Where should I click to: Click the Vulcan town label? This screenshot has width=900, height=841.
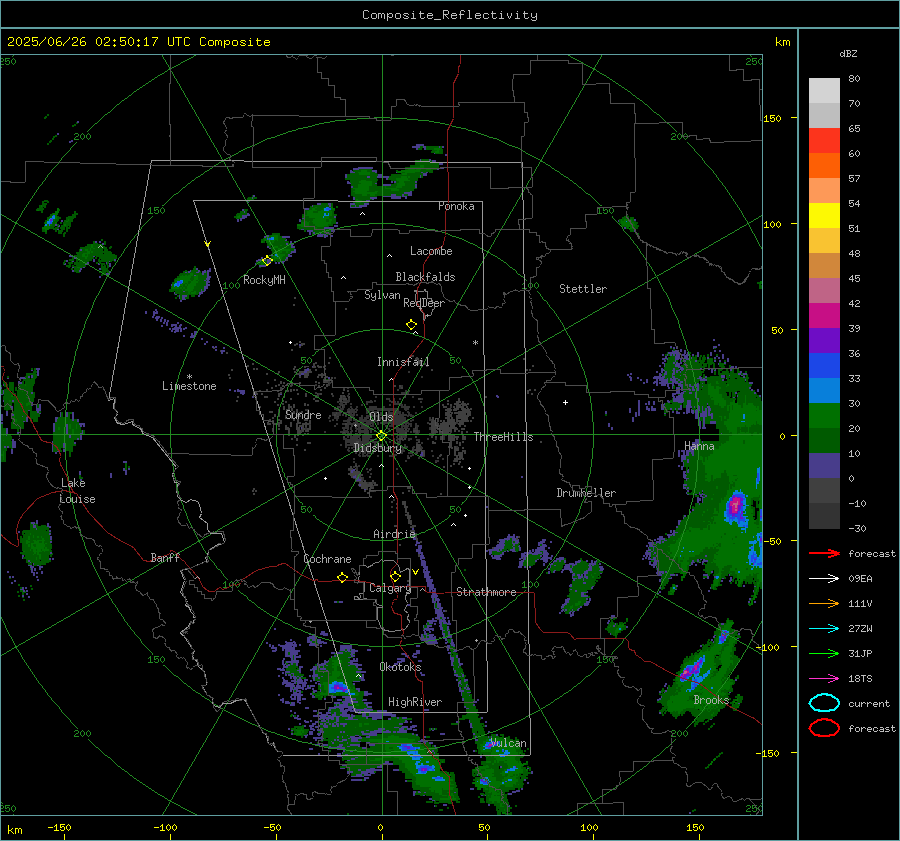509,743
